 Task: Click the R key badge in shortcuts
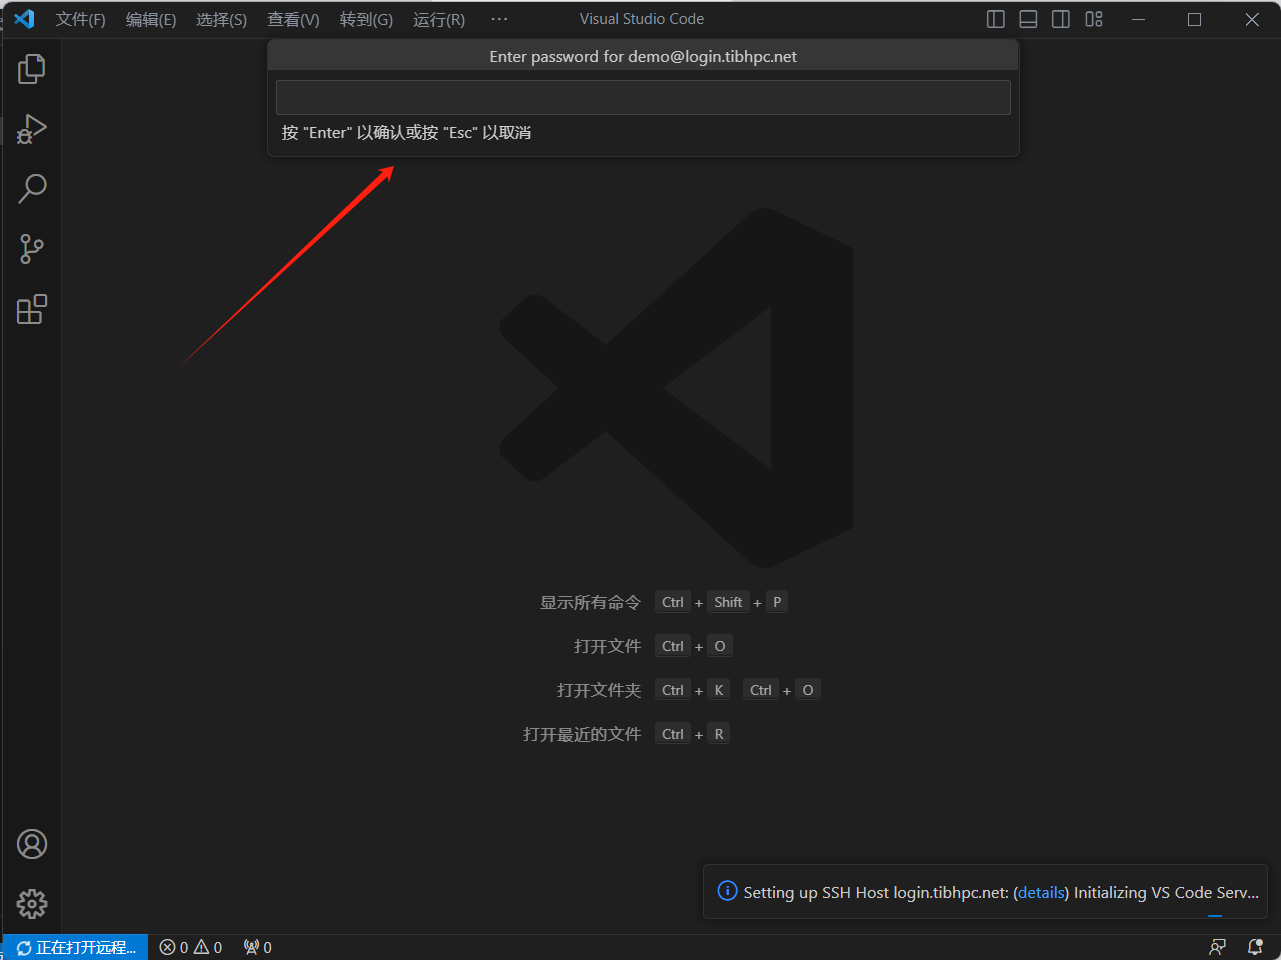[719, 734]
